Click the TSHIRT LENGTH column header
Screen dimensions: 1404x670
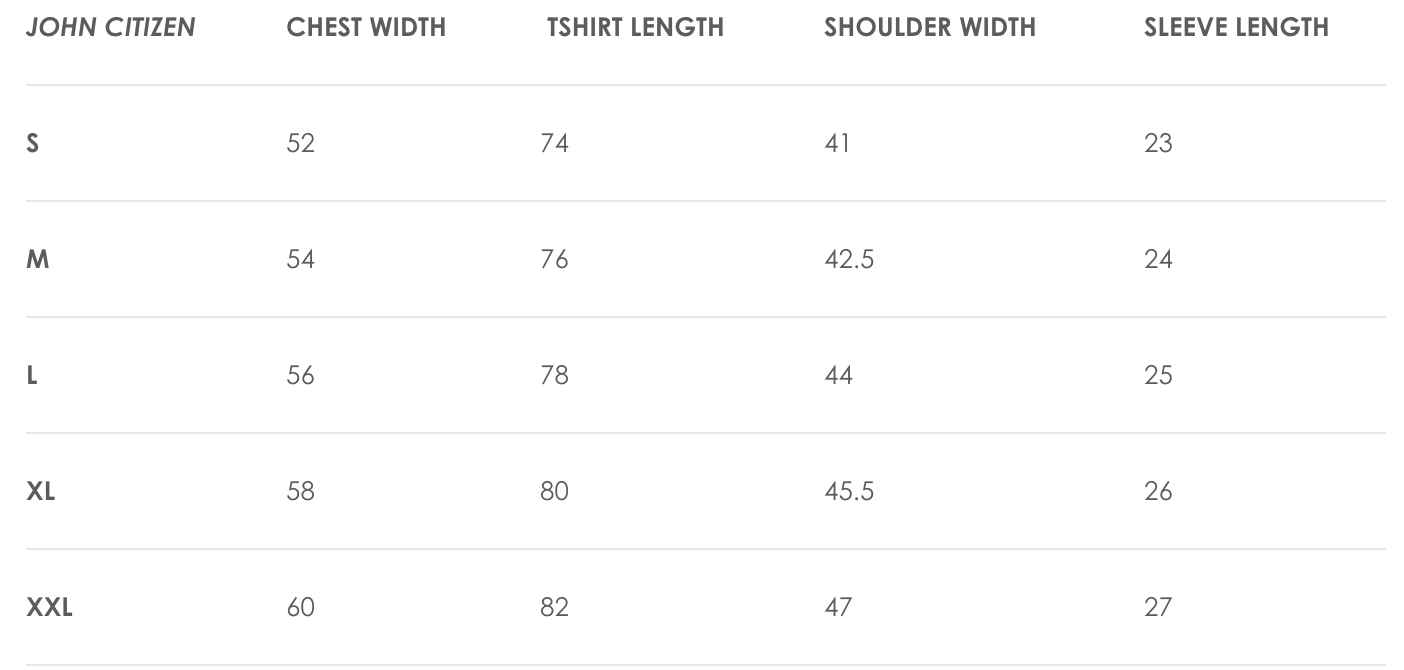coord(635,27)
